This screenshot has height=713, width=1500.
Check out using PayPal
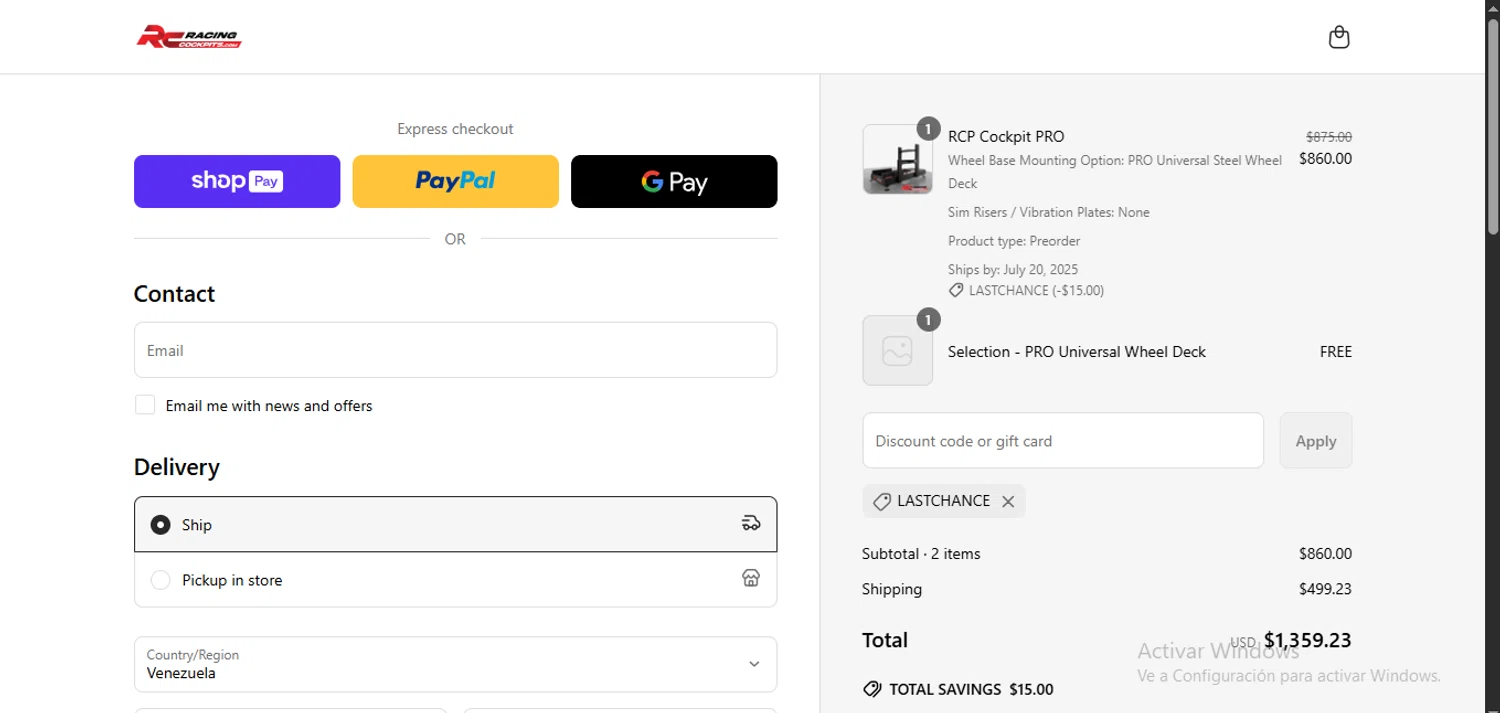[x=455, y=181]
